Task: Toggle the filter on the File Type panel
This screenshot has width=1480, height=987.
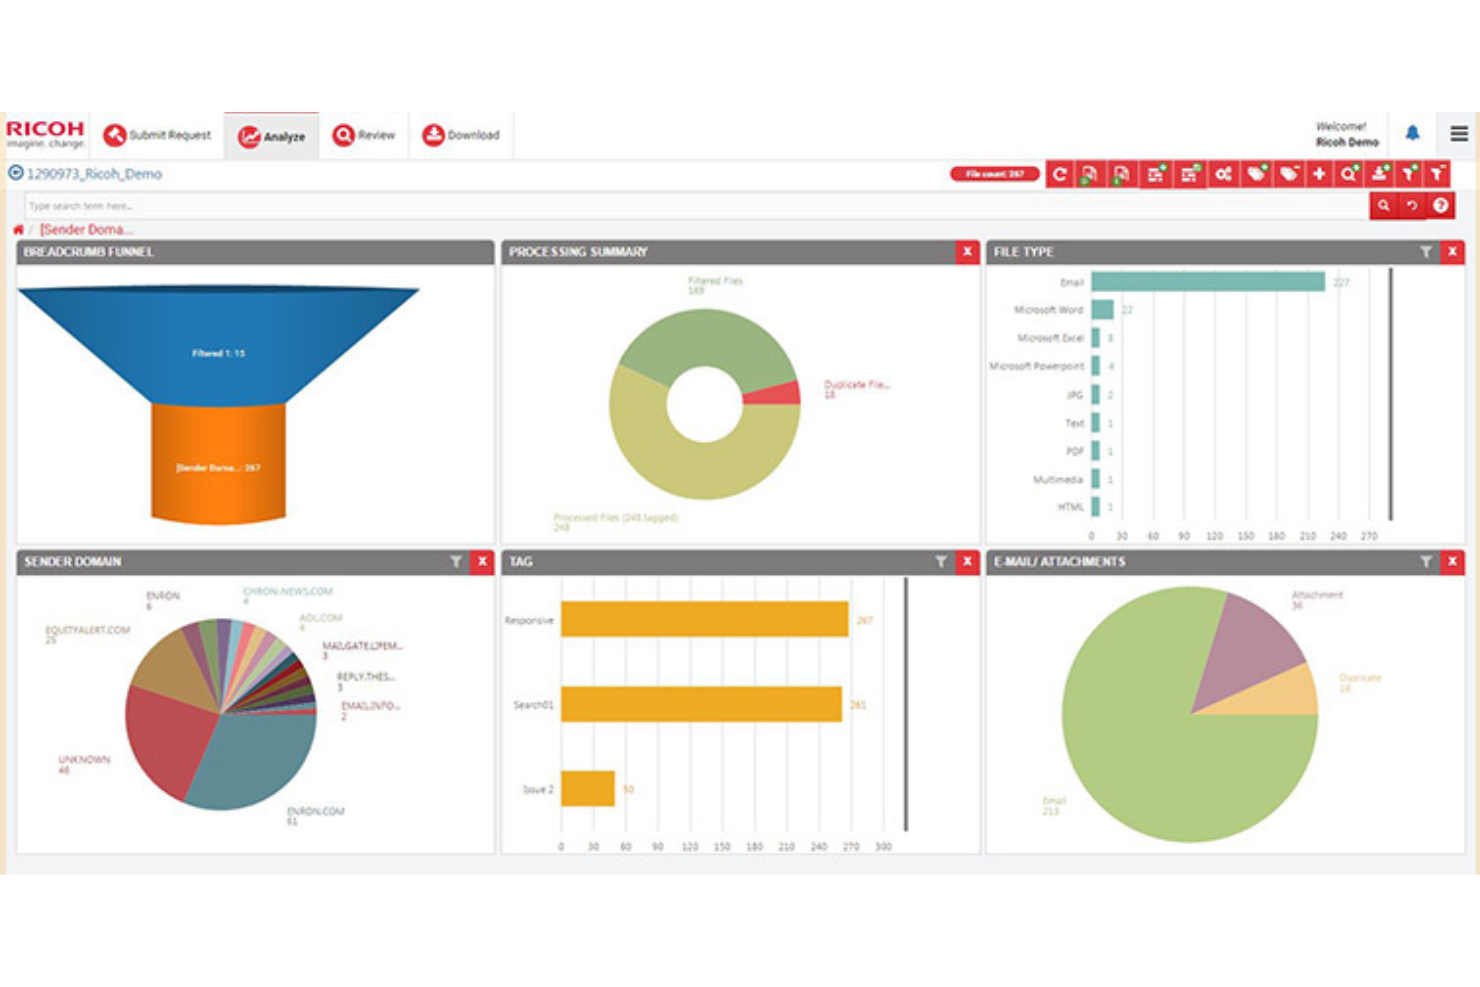Action: [x=1426, y=252]
